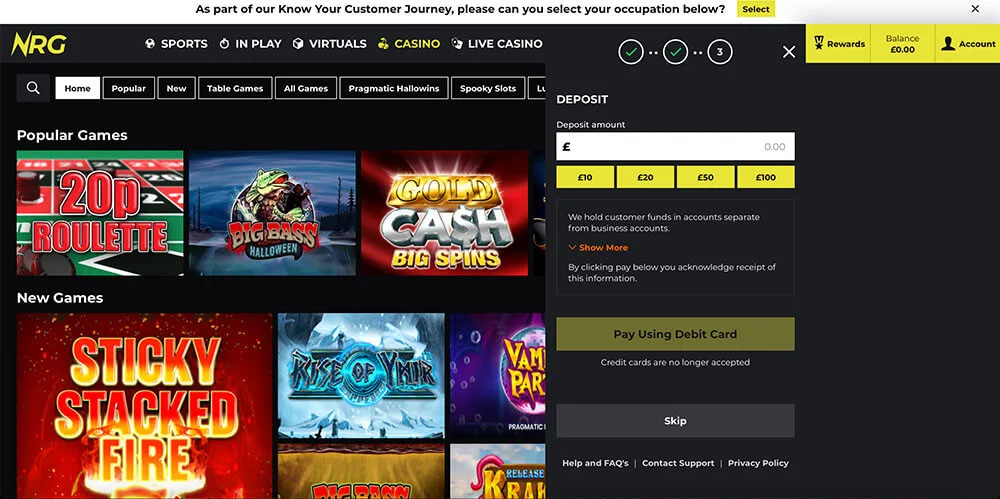Select the All Games tab
The height and width of the screenshot is (499, 1000).
pos(306,88)
